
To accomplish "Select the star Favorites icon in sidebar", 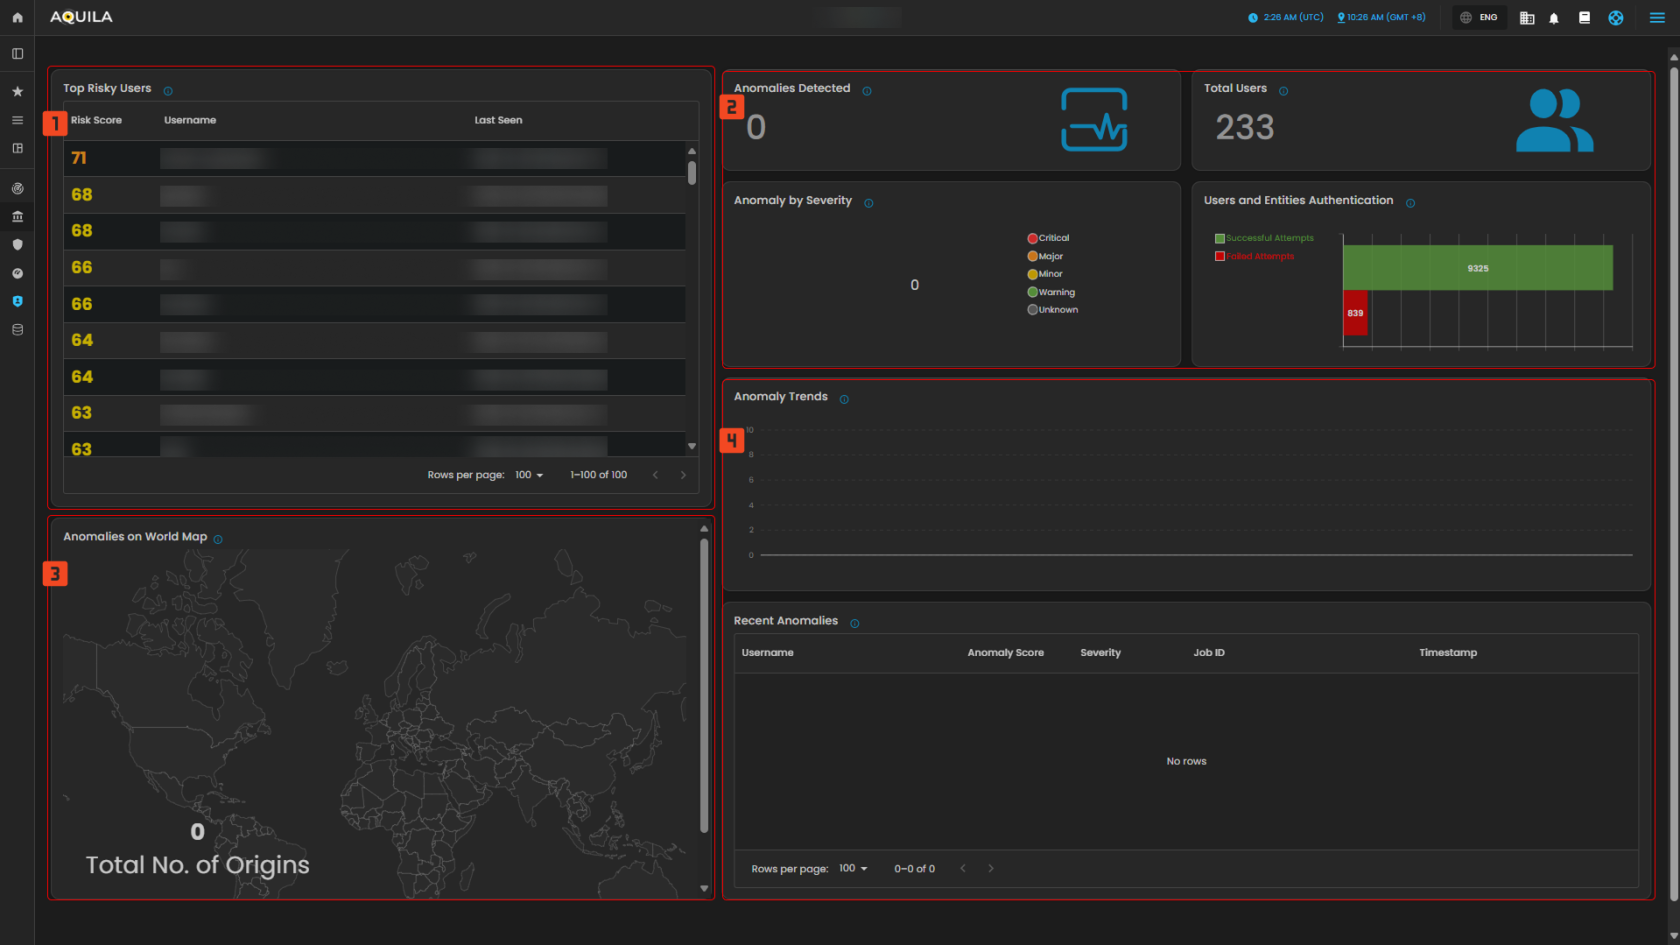I will 17,90.
